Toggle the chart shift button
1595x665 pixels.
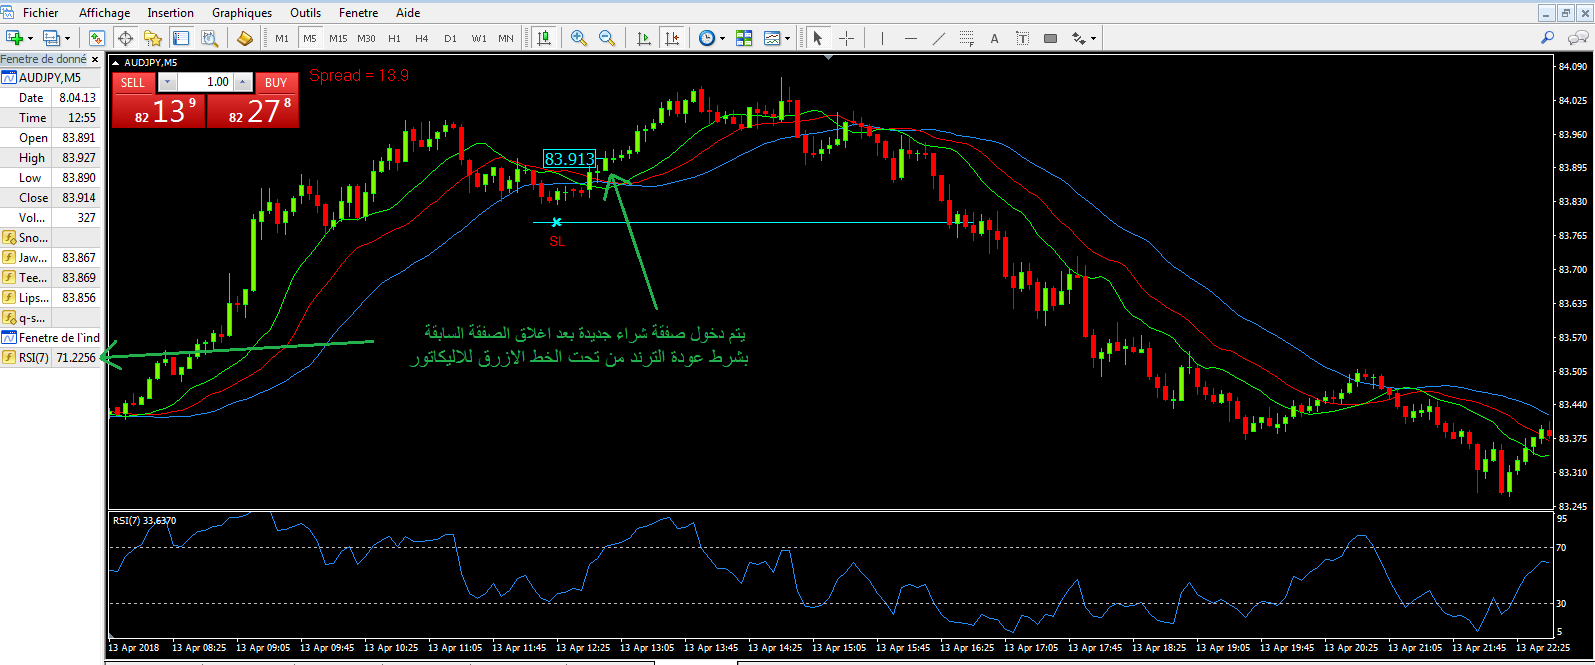[x=672, y=38]
